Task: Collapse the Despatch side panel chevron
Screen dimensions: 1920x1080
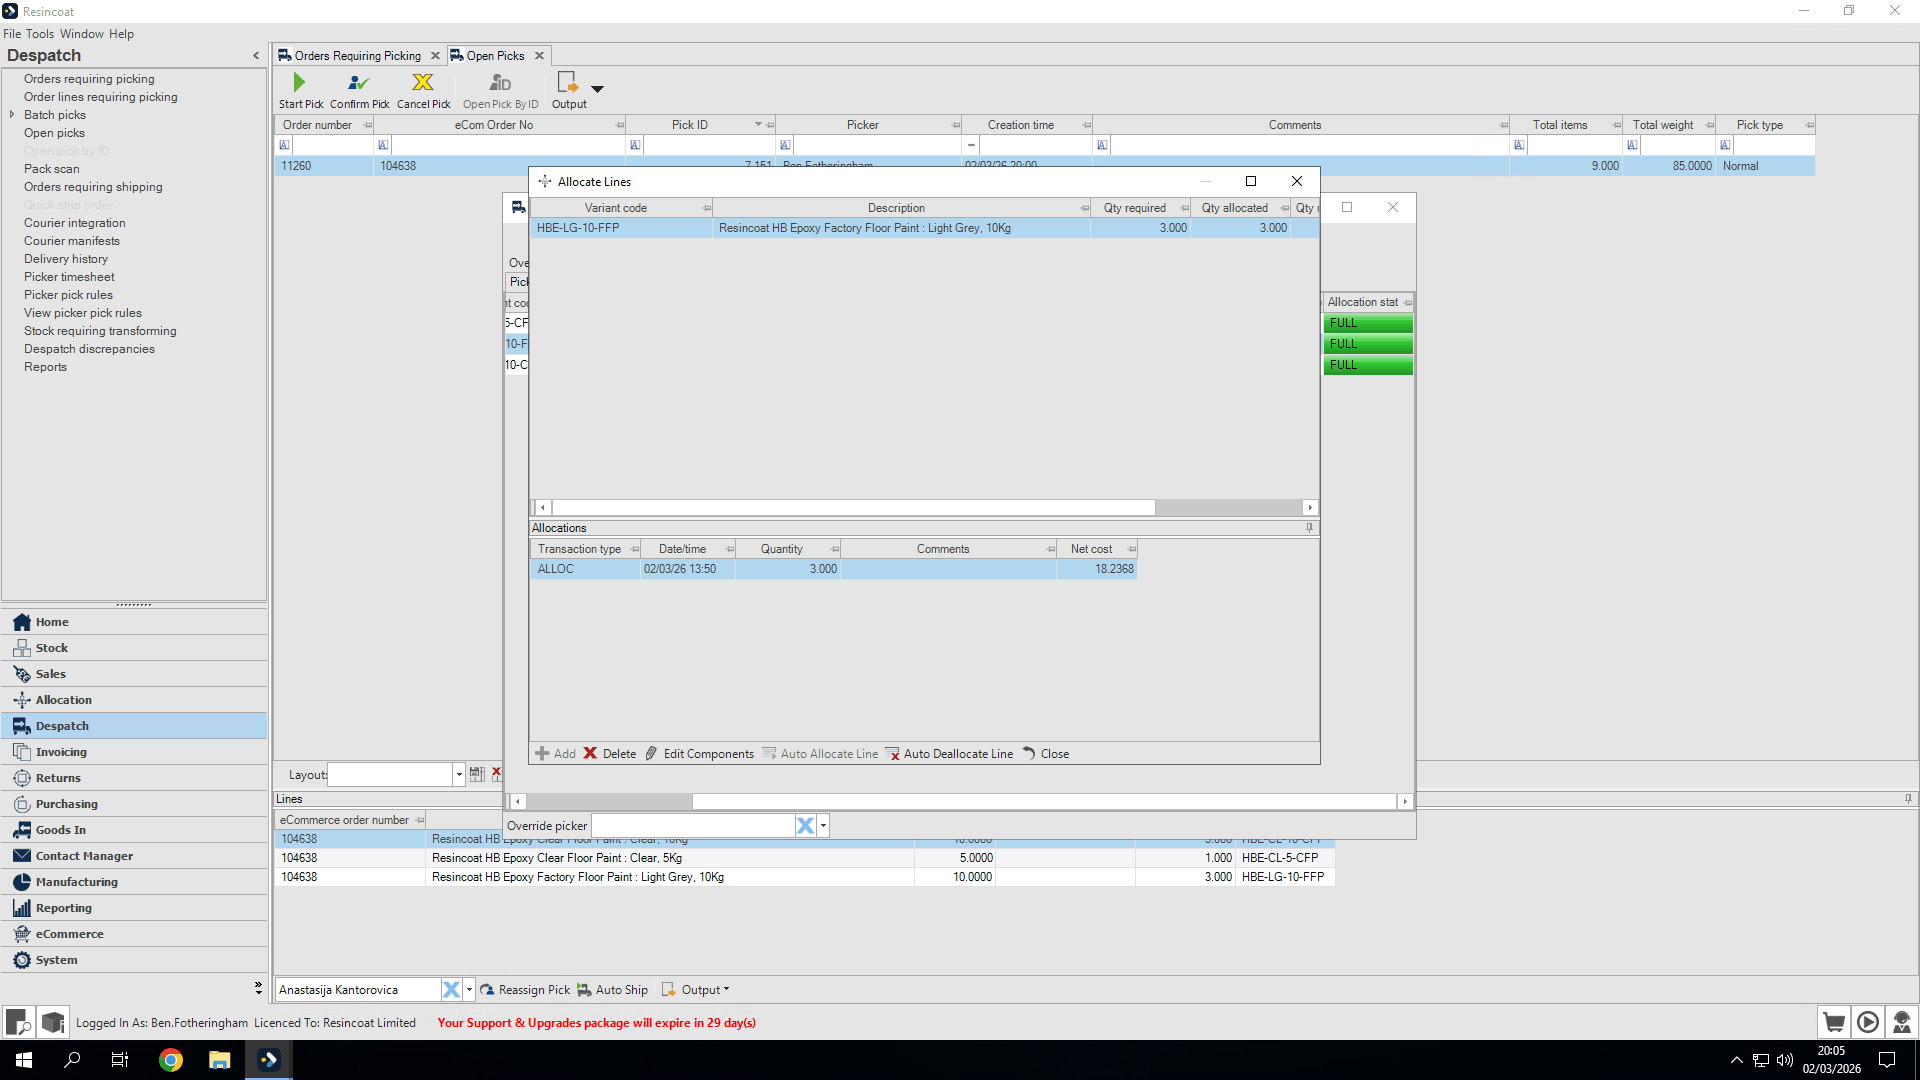Action: [256, 56]
